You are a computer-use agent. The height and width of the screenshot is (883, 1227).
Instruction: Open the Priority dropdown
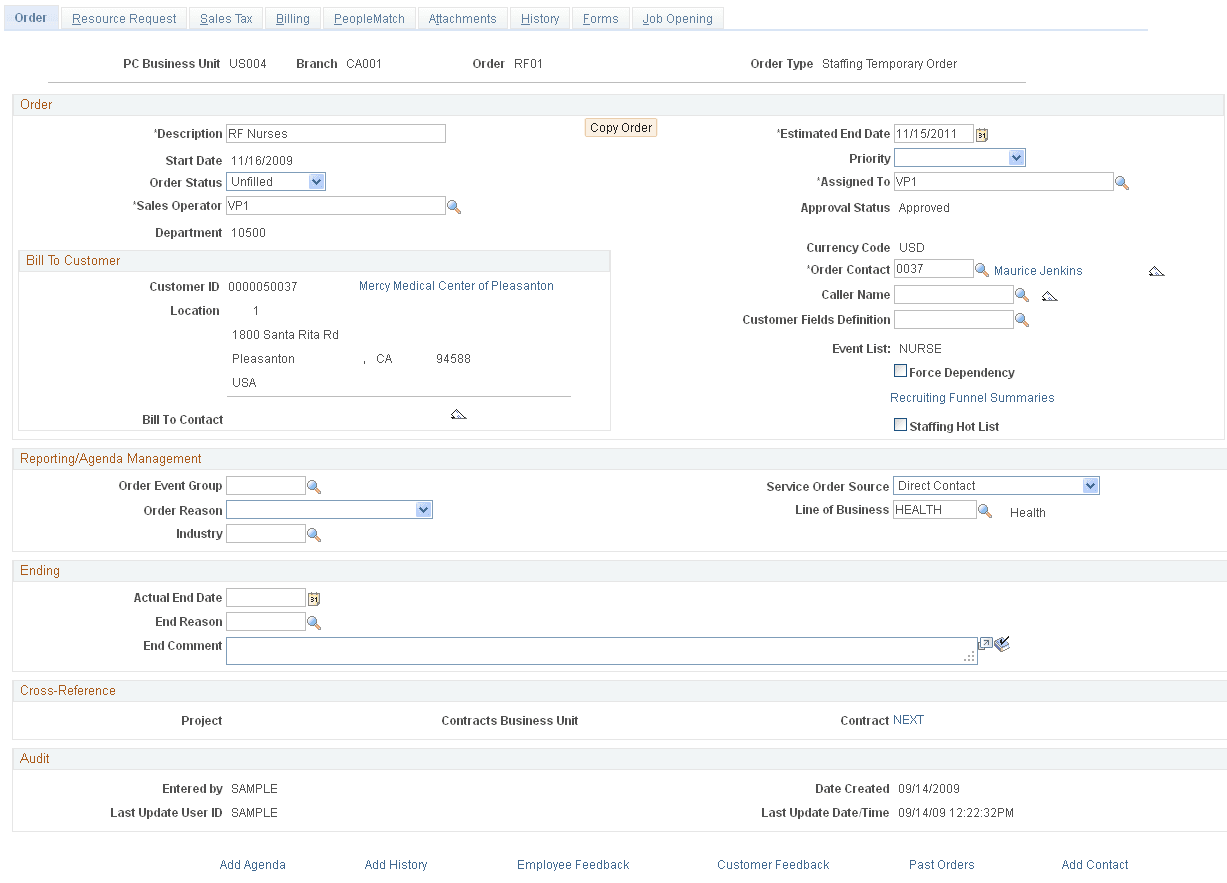click(1017, 157)
